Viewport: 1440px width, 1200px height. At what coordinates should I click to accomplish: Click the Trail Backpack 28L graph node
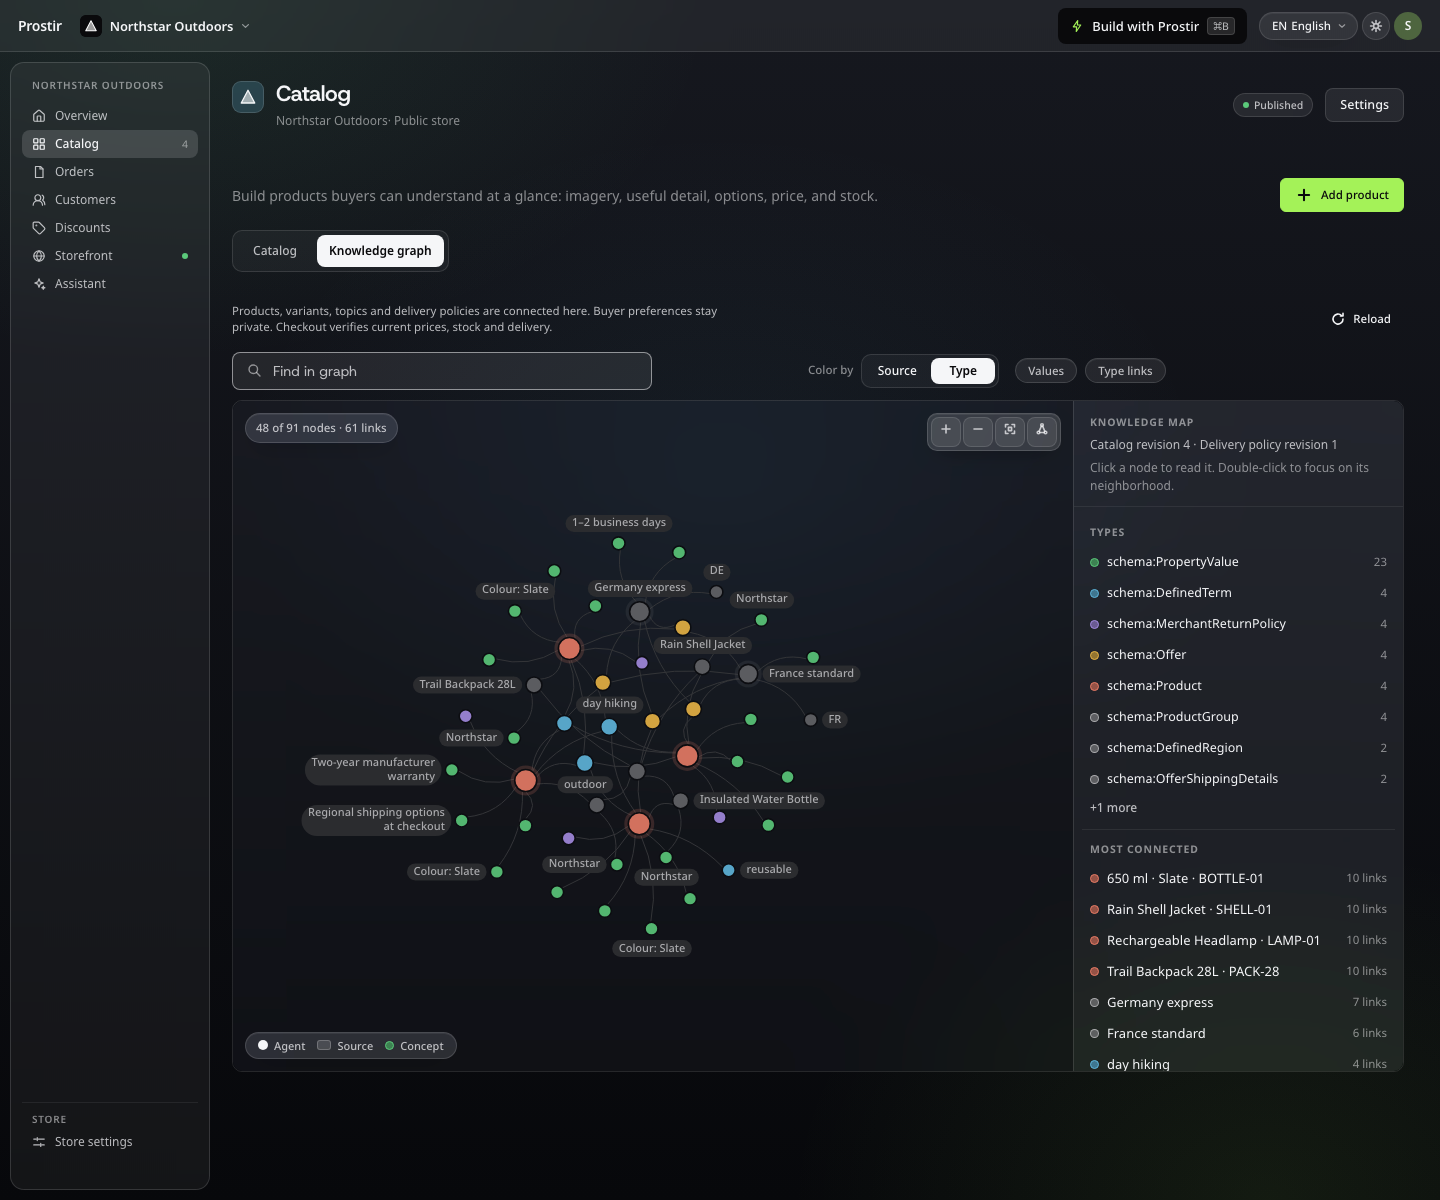pyautogui.click(x=534, y=685)
